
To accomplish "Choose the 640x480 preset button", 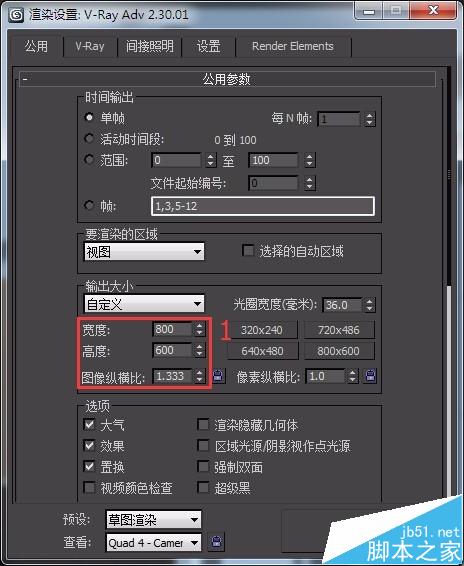I will (x=263, y=351).
